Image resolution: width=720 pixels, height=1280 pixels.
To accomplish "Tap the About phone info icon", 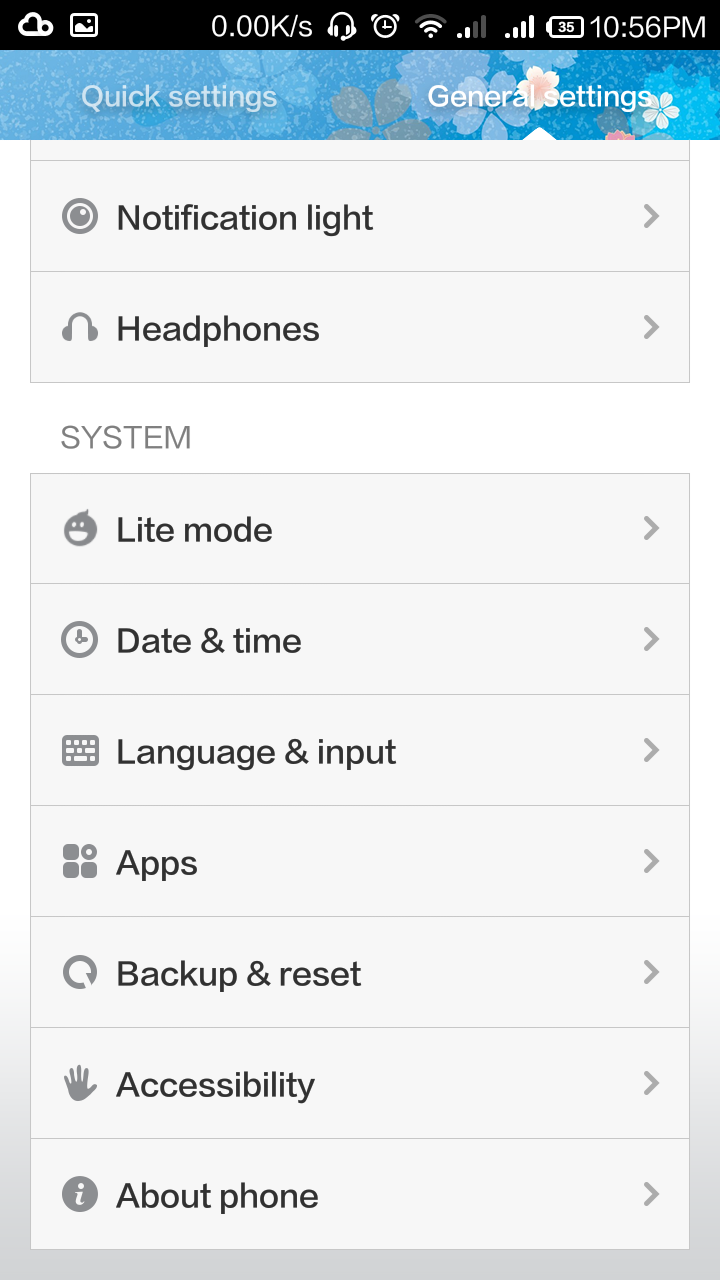I will tap(80, 1195).
